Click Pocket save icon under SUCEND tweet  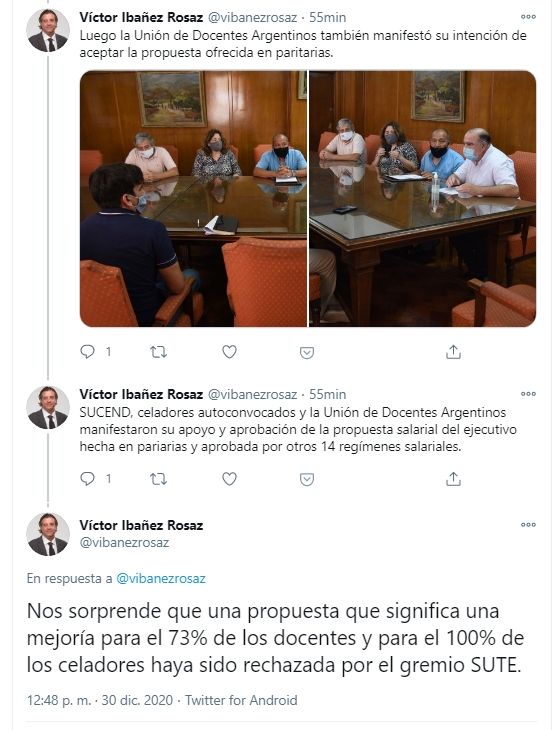[x=307, y=480]
